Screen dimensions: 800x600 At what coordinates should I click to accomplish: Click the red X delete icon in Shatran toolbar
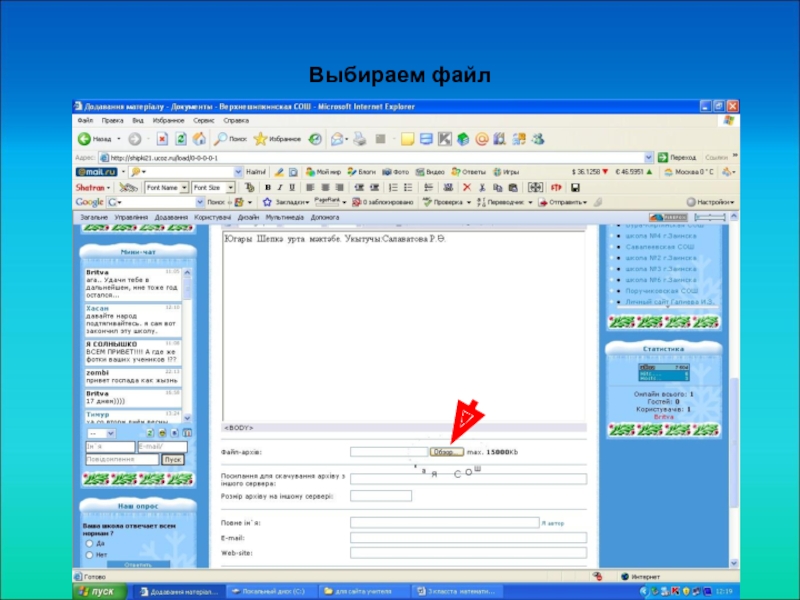[x=466, y=188]
